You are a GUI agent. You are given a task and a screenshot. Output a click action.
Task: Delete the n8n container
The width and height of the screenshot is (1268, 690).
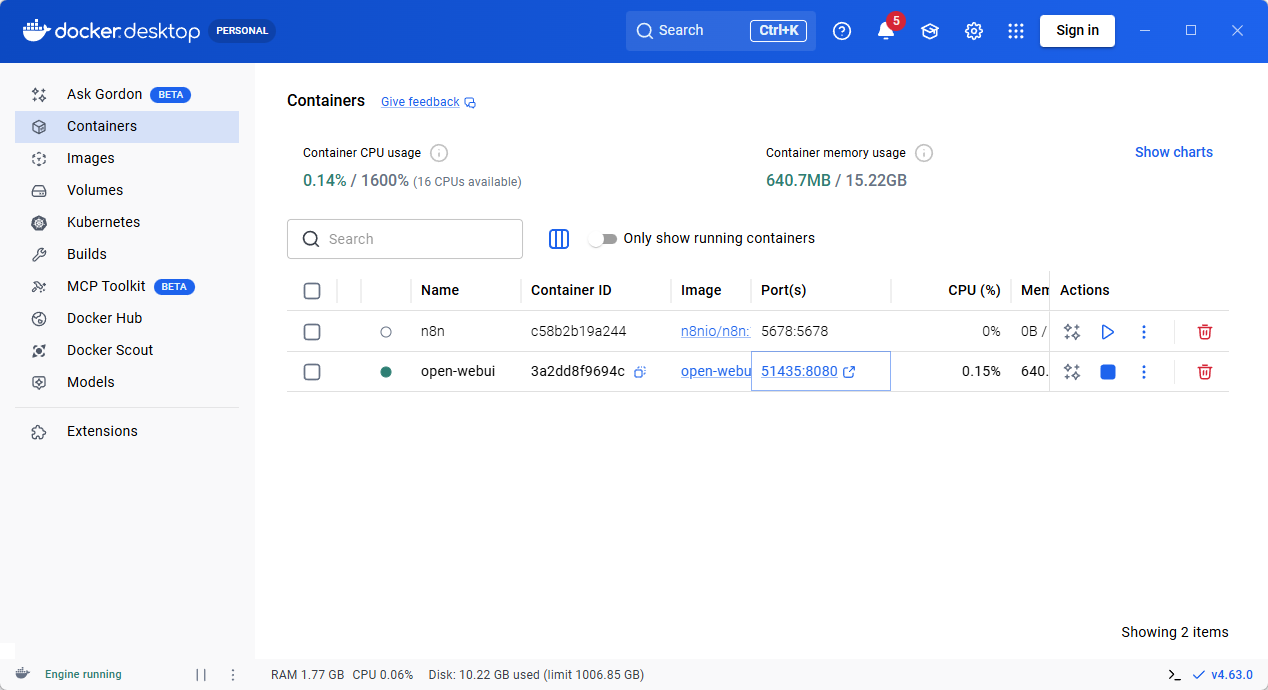tap(1205, 332)
